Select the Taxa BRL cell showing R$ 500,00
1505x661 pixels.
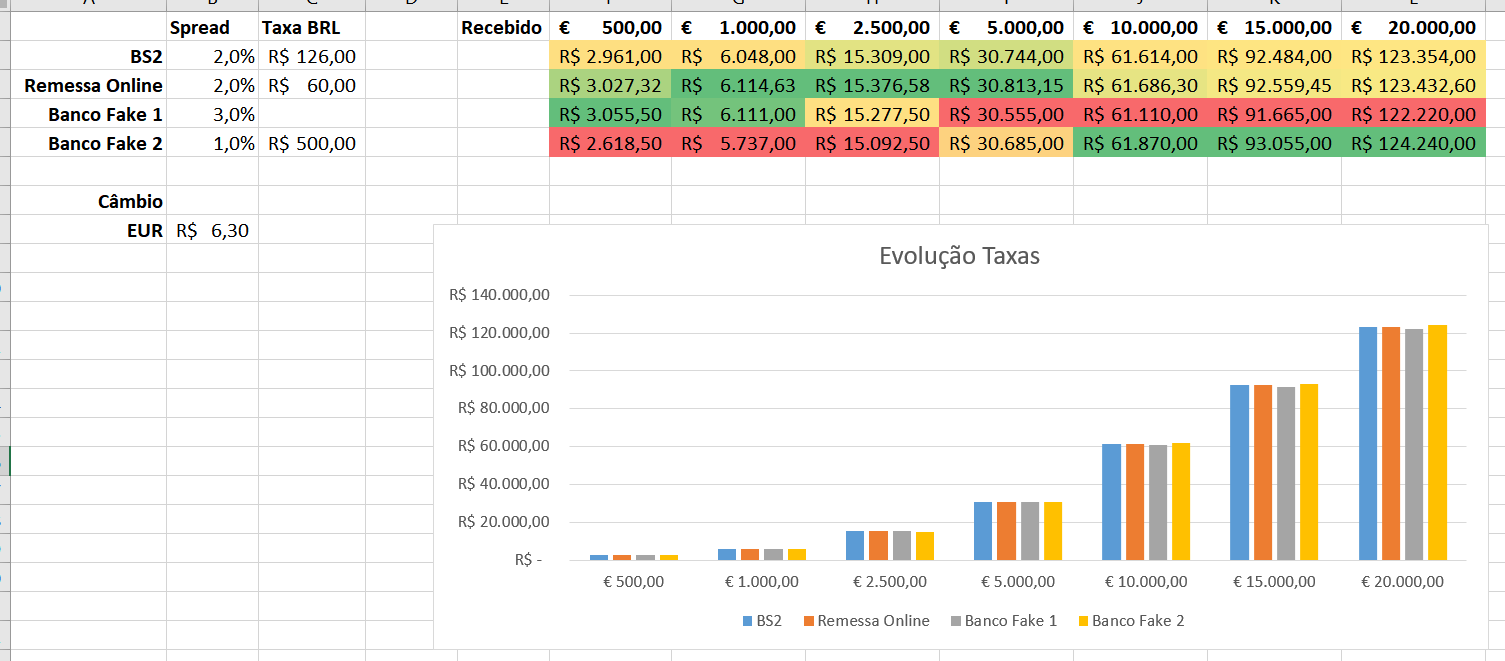click(x=310, y=143)
